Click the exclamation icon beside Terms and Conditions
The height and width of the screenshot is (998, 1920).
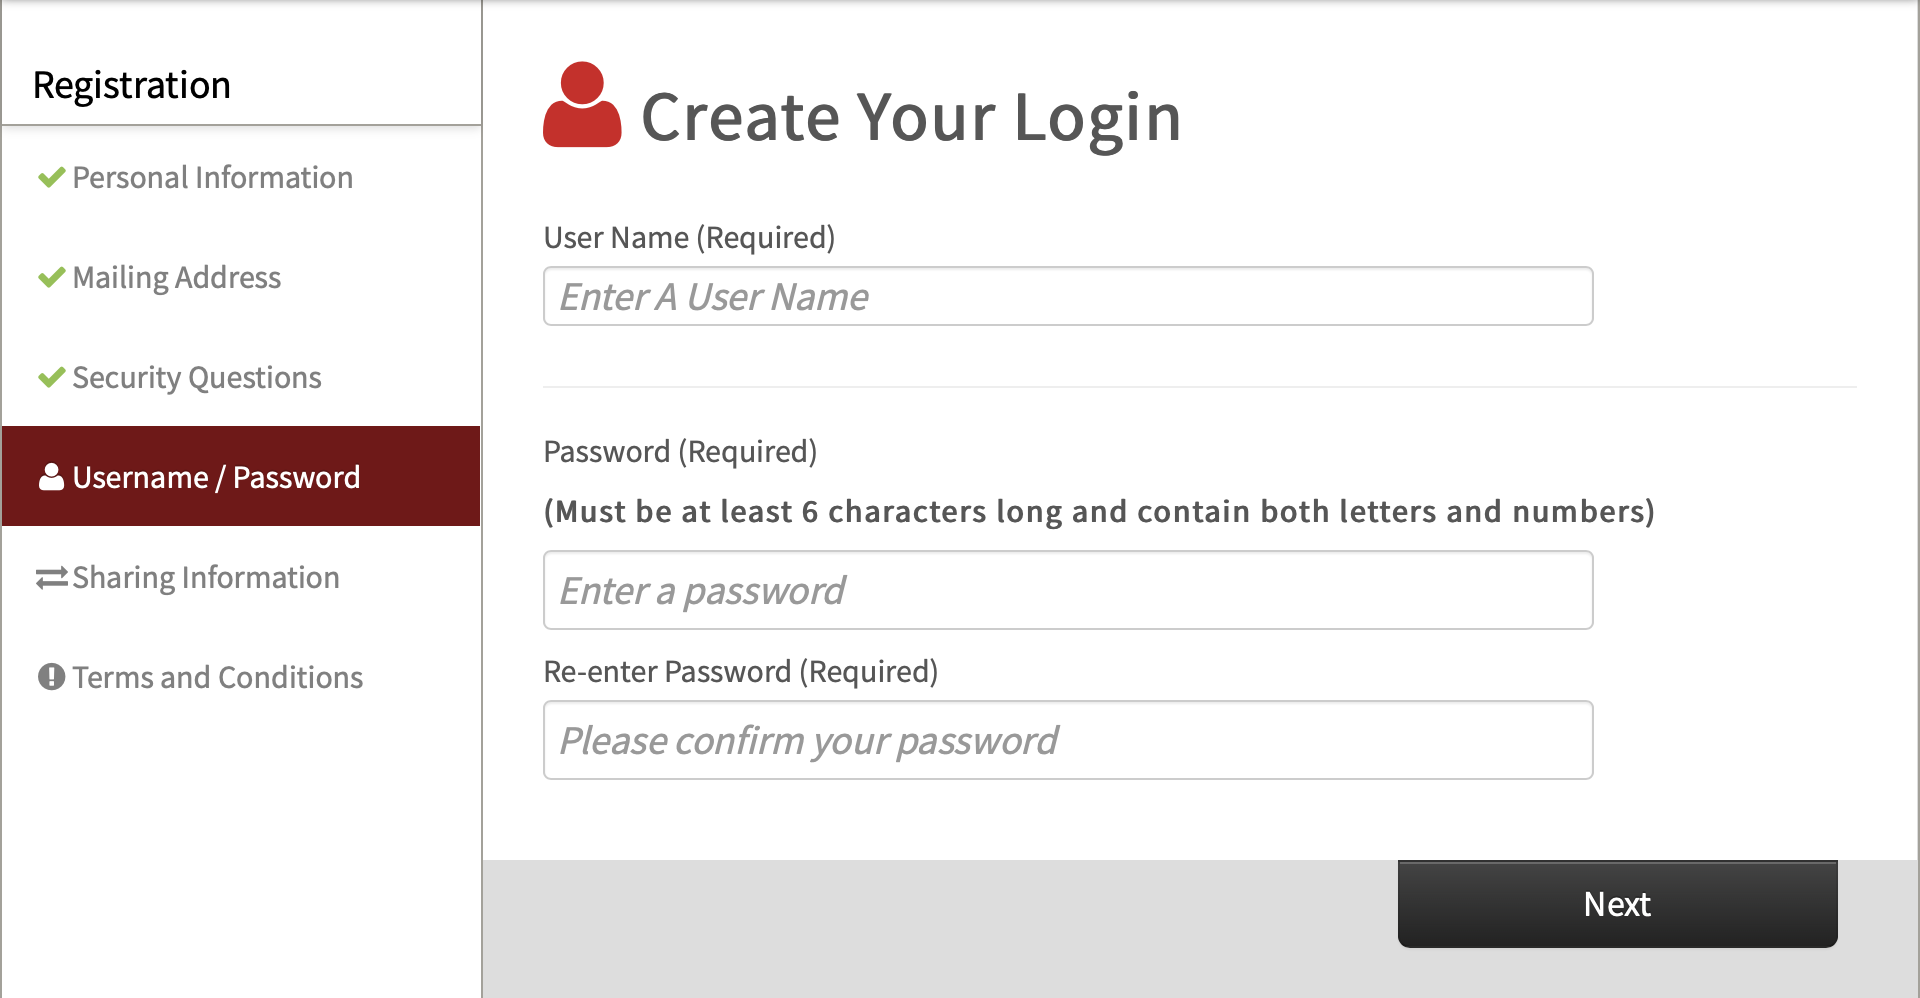tap(51, 677)
